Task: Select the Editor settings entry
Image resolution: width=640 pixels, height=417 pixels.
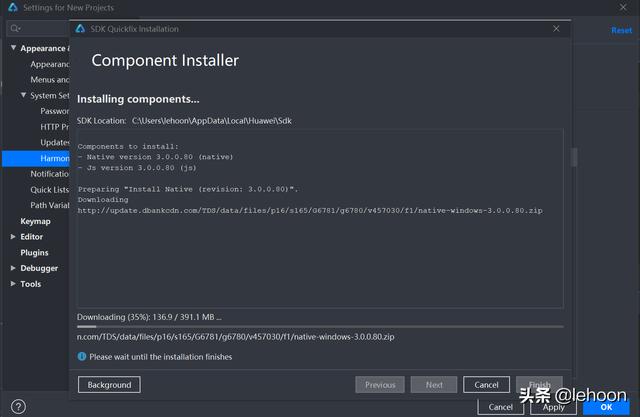Action: pyautogui.click(x=31, y=237)
